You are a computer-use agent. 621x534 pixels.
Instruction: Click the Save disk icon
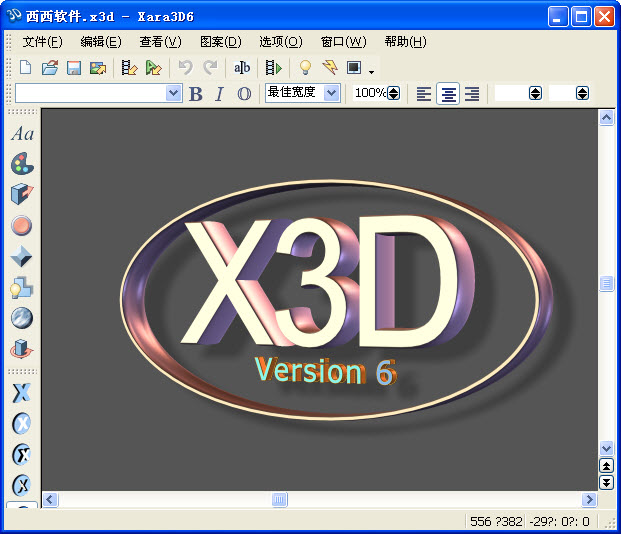pyautogui.click(x=73, y=68)
